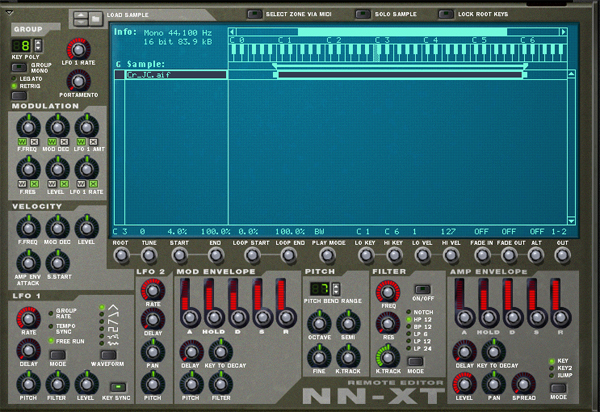
Task: Enable Lock Root Keys
Action: [446, 14]
